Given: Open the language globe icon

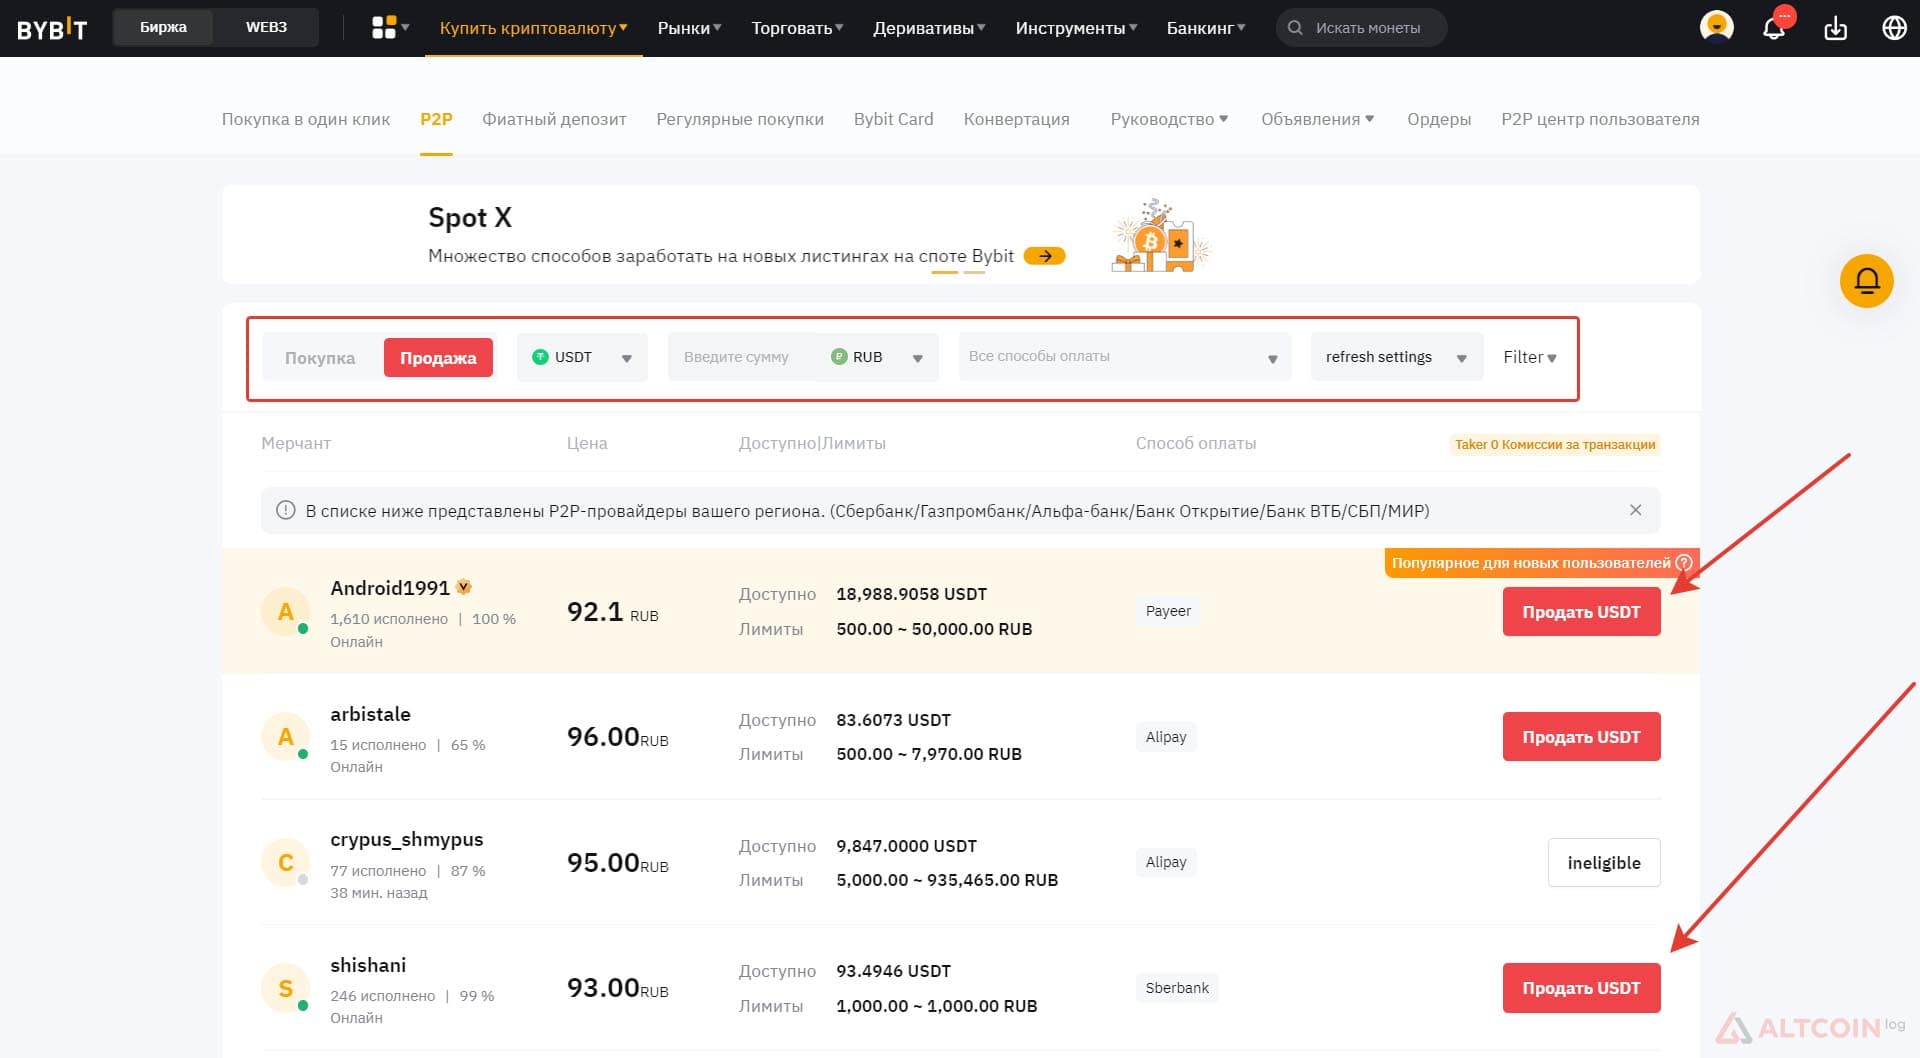Looking at the screenshot, I should (1894, 28).
